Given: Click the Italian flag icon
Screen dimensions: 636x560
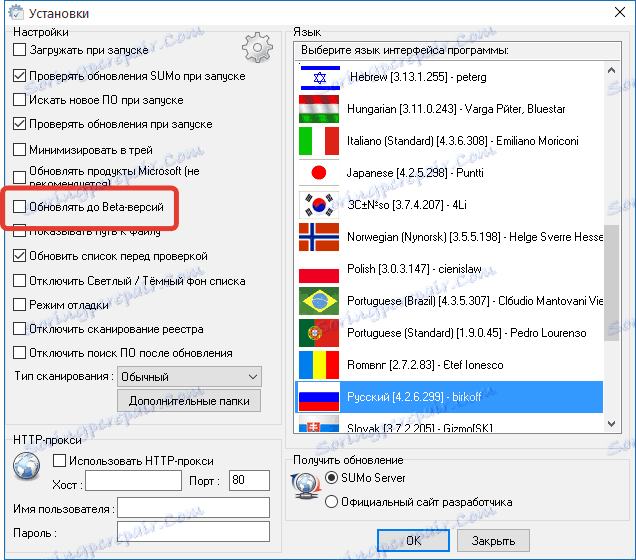Looking at the screenshot, I should 319,141.
